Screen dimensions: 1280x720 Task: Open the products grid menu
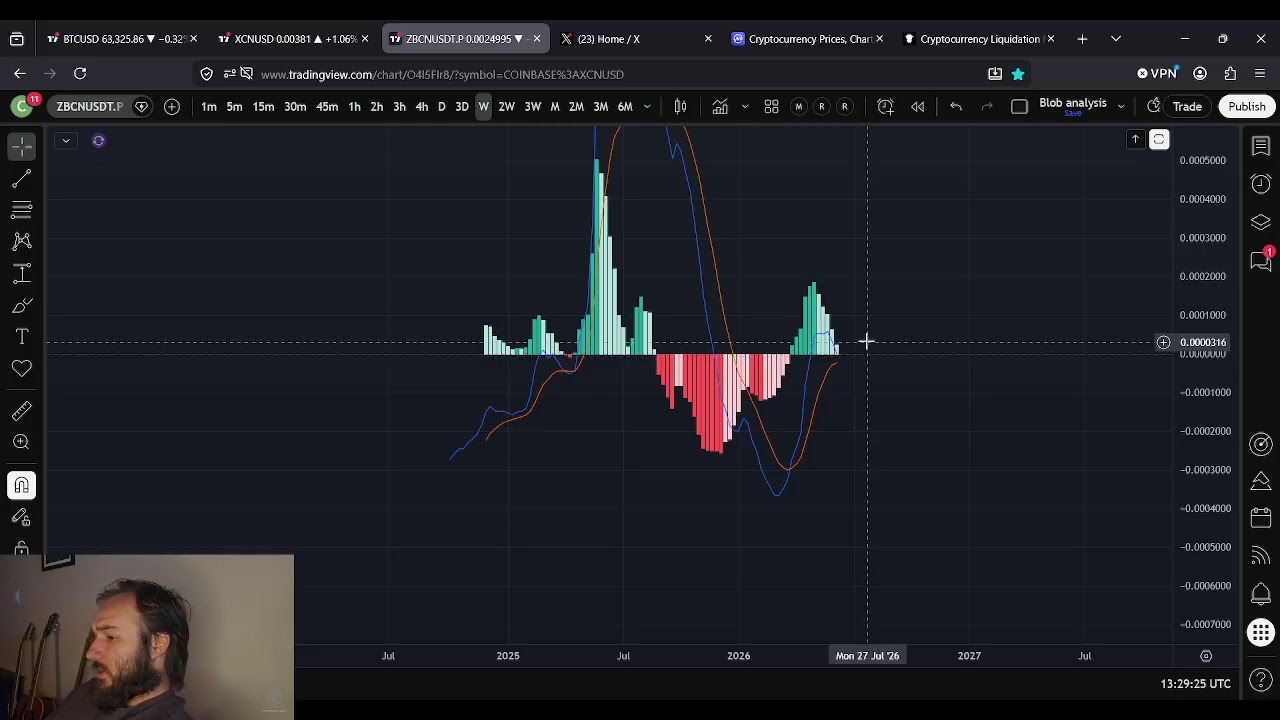click(x=1261, y=633)
